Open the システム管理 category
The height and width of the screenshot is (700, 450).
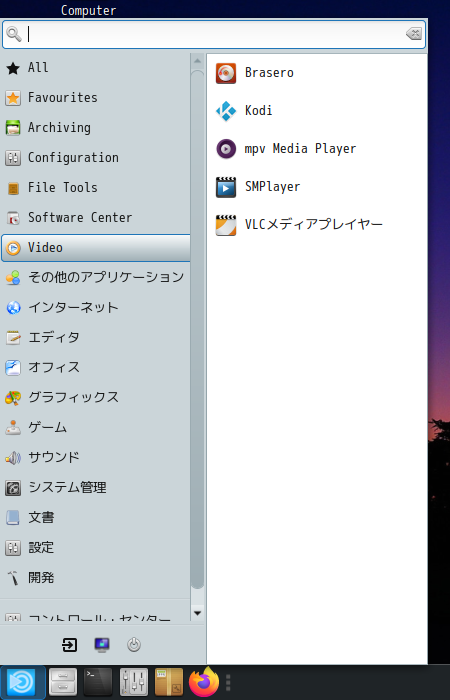[x=96, y=488]
